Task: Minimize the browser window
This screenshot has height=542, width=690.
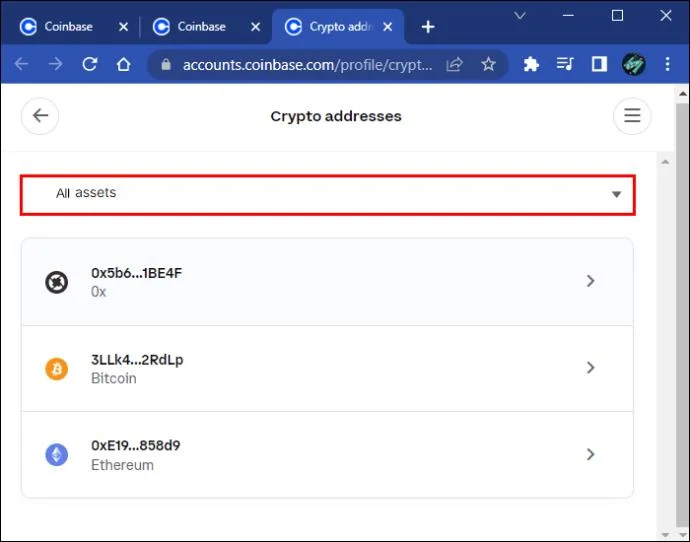Action: [568, 16]
